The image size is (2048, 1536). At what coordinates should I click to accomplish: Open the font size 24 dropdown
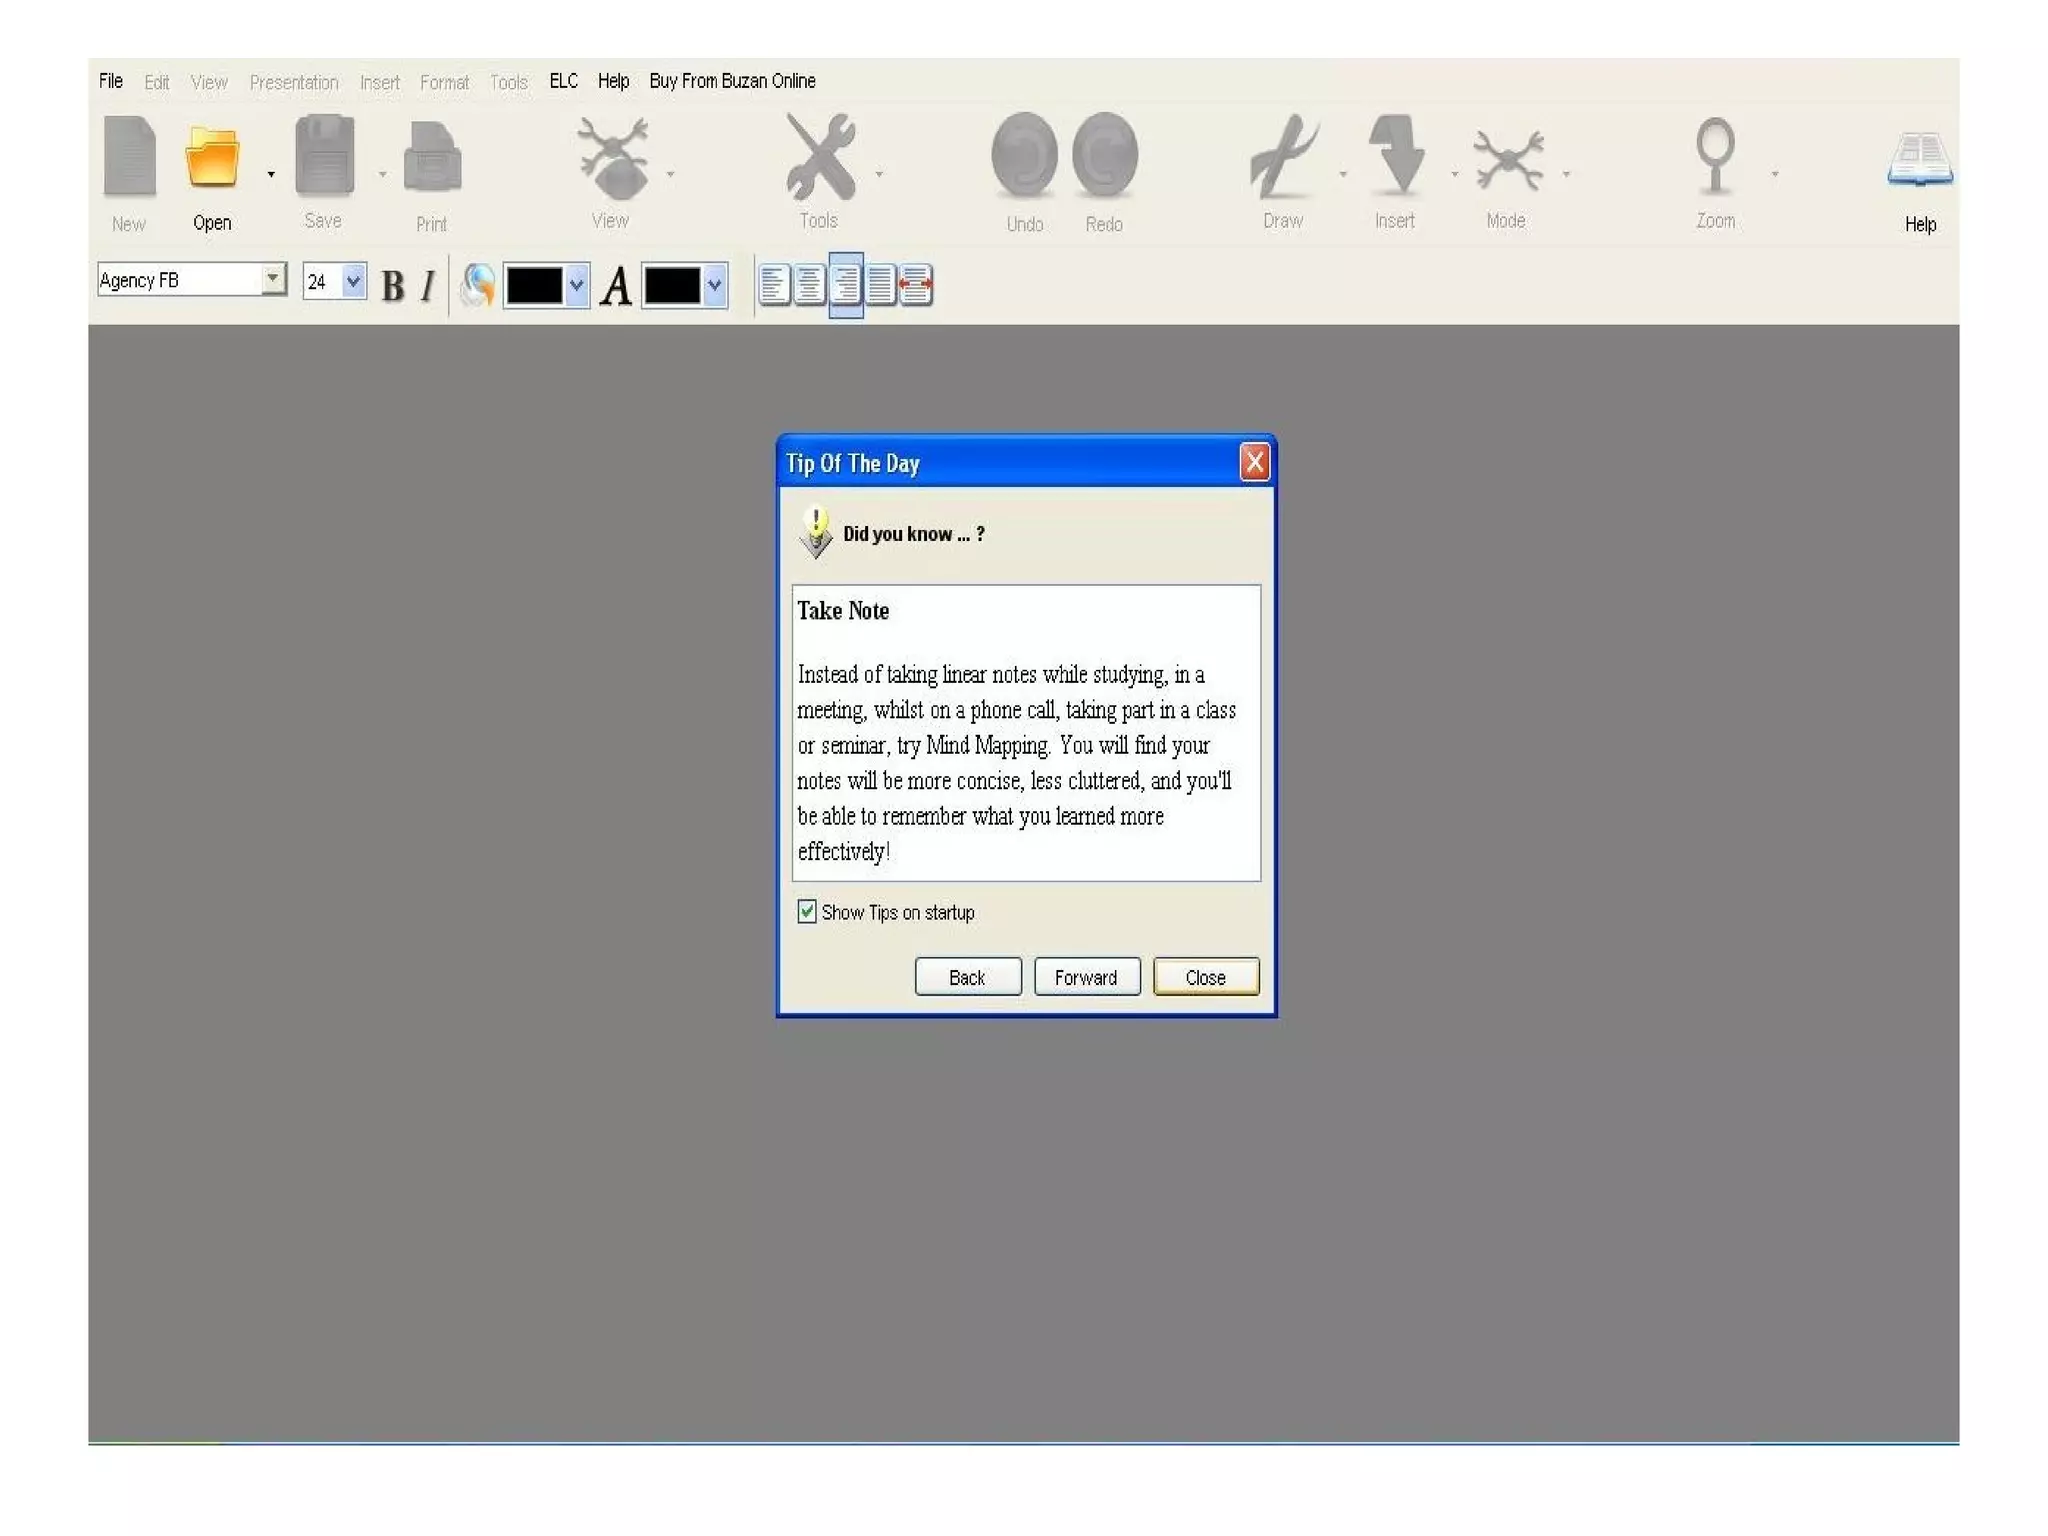coord(353,282)
